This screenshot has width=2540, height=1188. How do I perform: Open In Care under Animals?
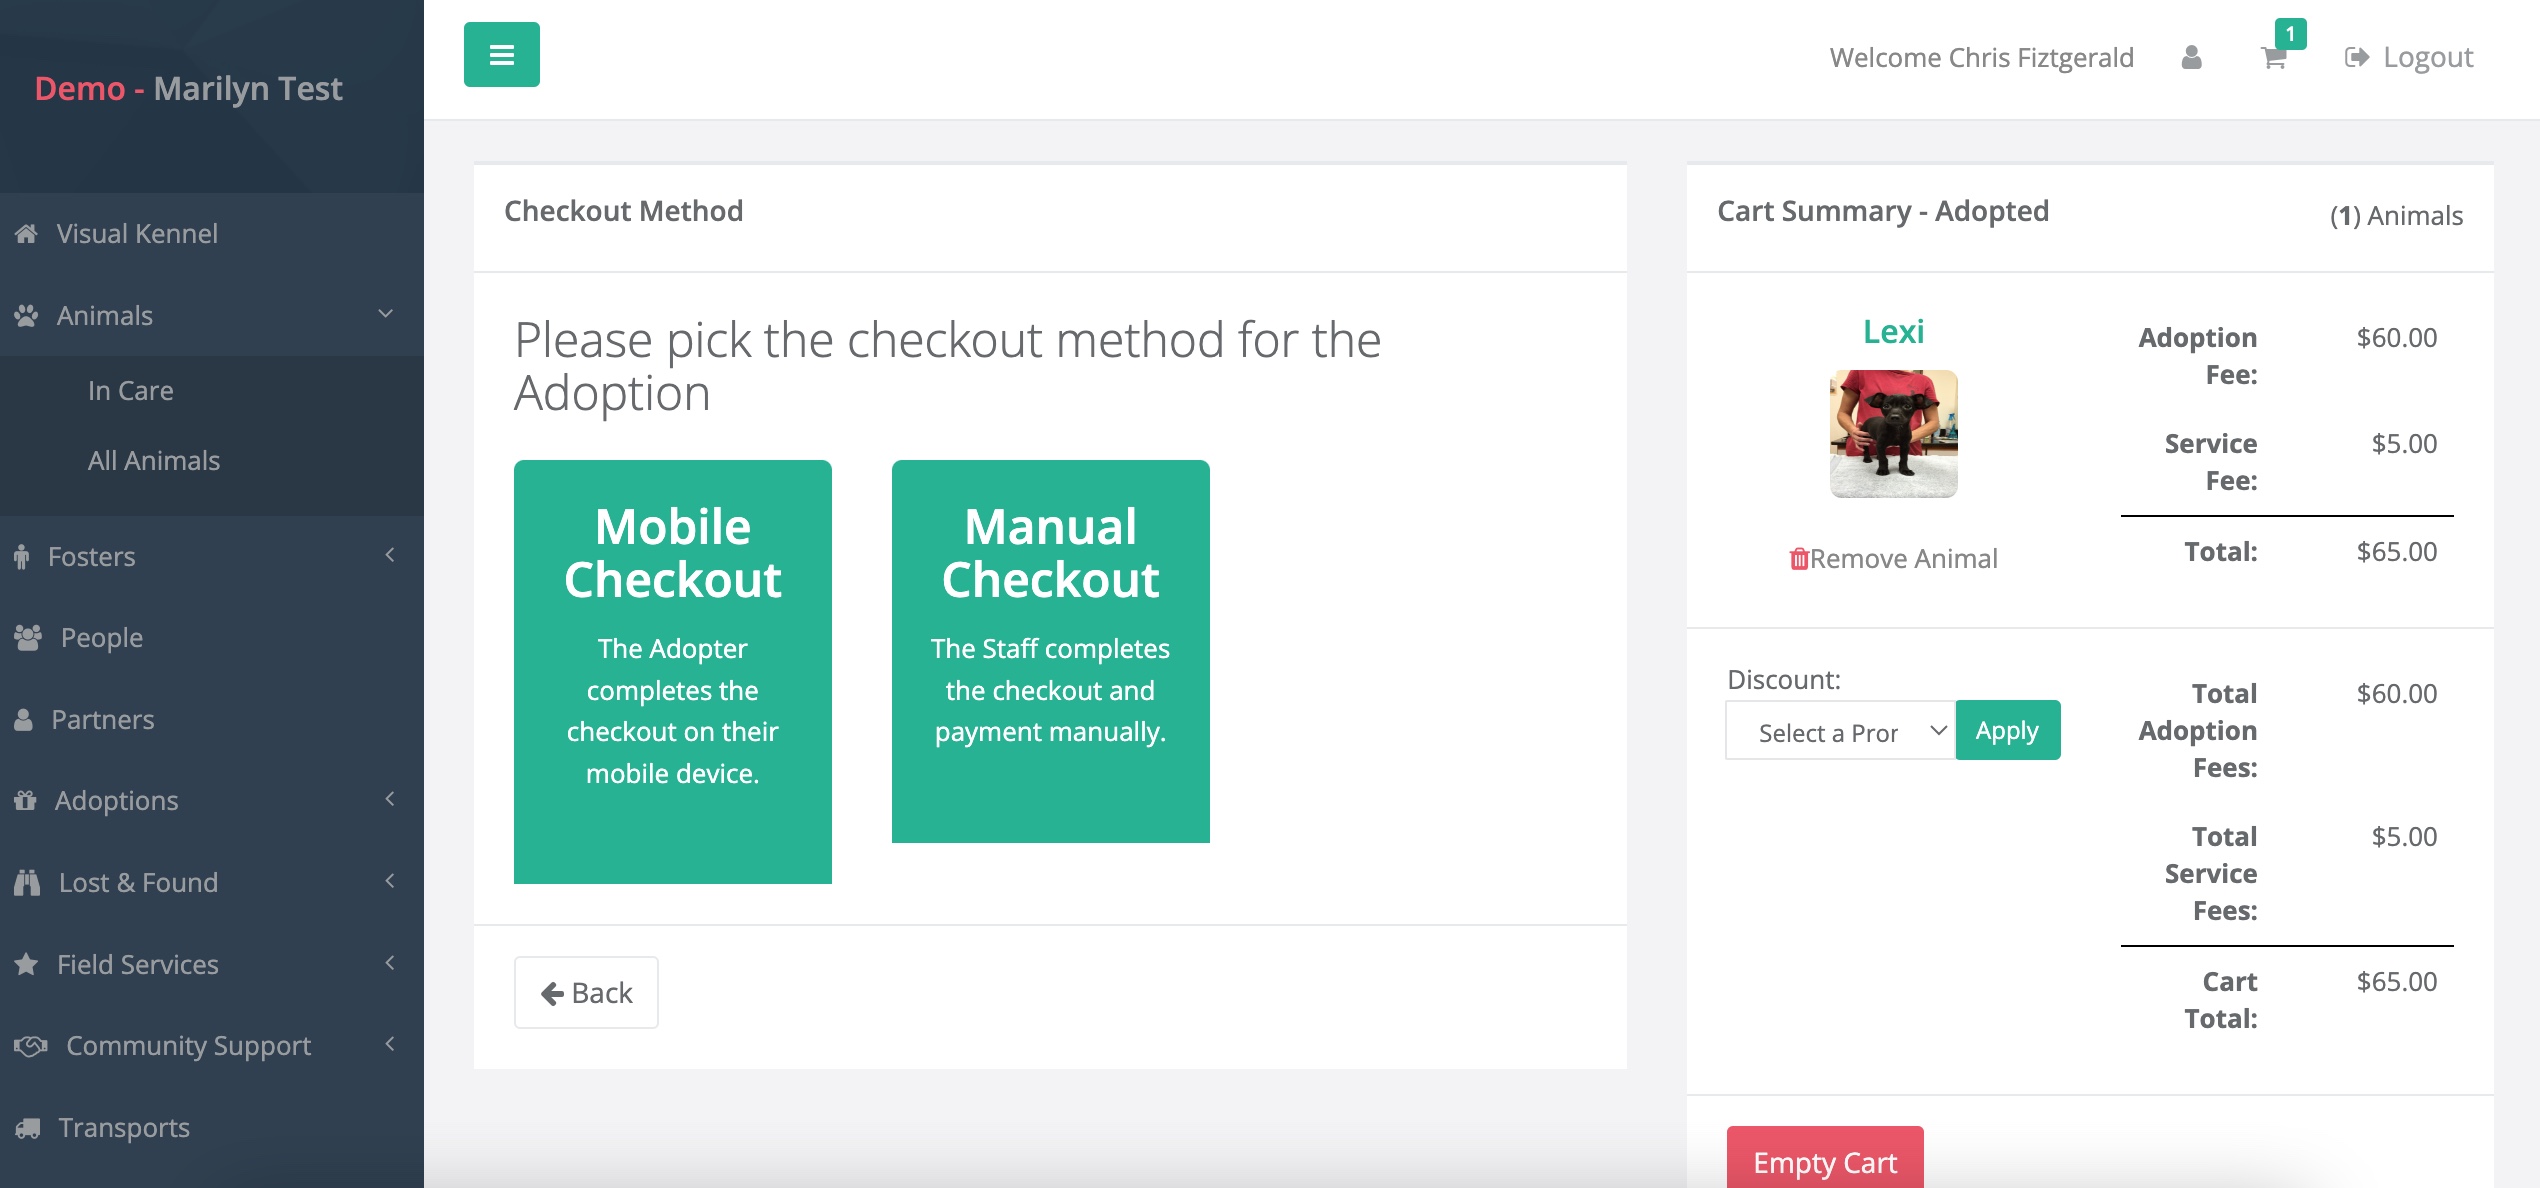pos(130,390)
